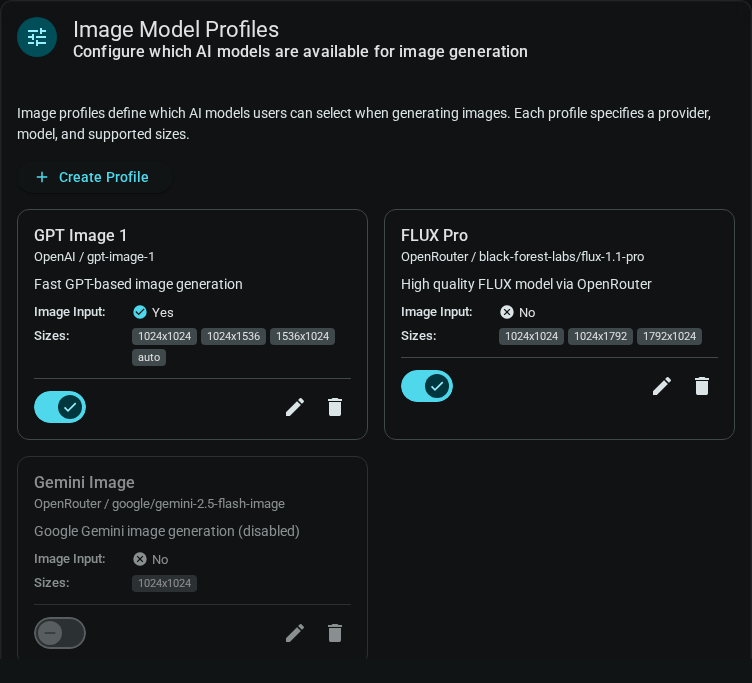The image size is (752, 683).
Task: Delete the GPT Image 1 profile
Action: pyautogui.click(x=335, y=407)
